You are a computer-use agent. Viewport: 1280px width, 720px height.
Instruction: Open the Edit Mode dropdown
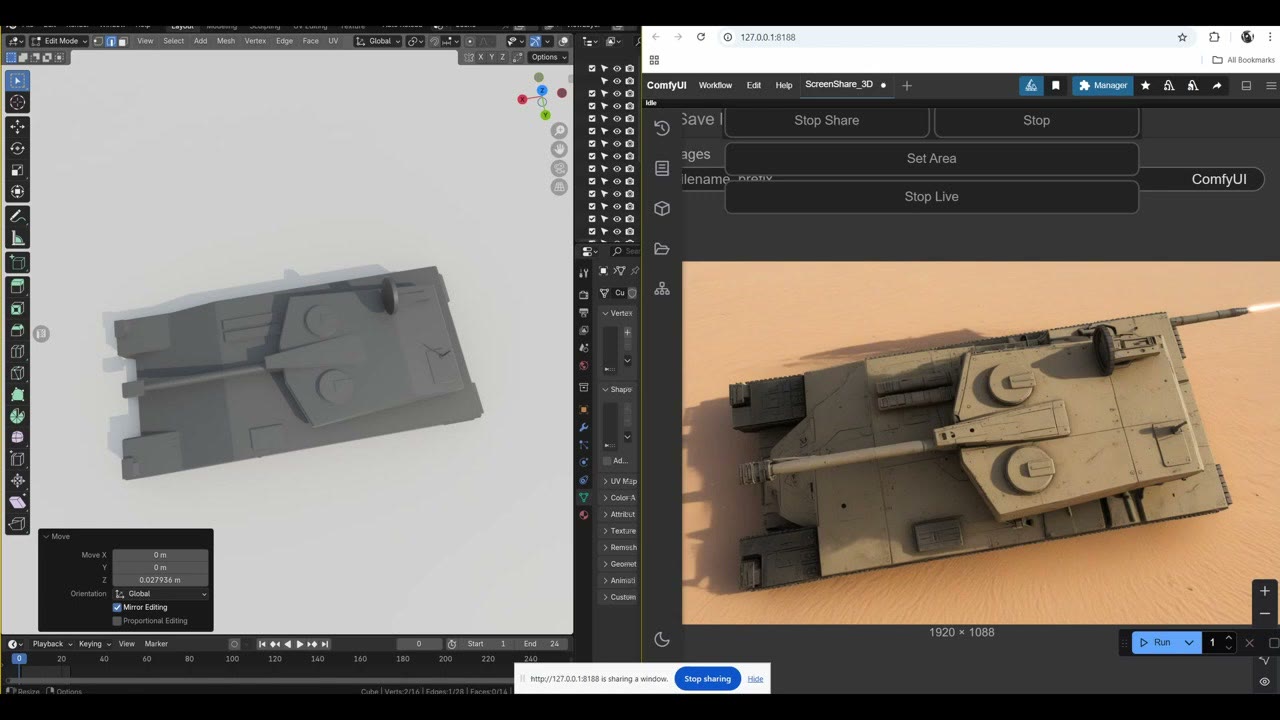[x=59, y=41]
